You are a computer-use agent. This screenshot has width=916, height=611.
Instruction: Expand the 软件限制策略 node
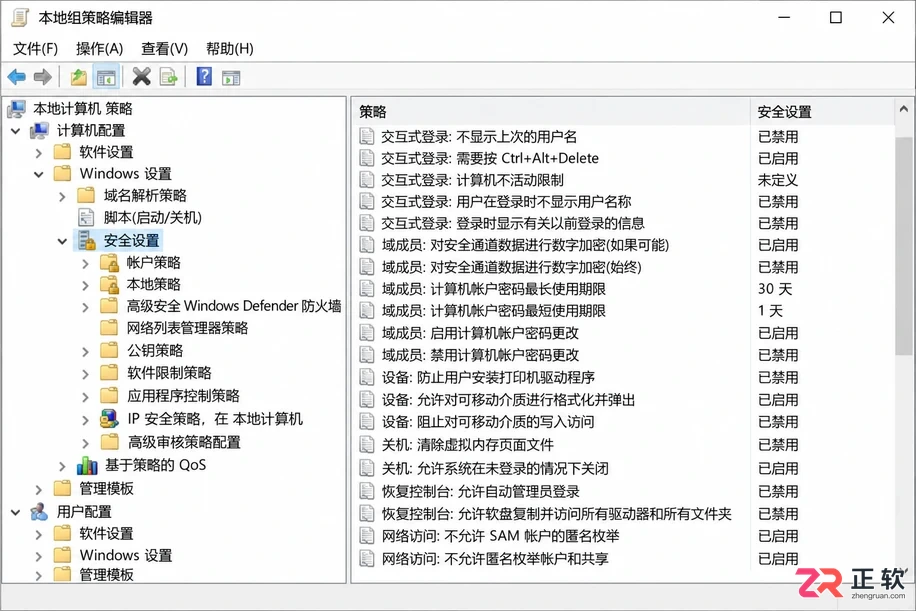85,374
